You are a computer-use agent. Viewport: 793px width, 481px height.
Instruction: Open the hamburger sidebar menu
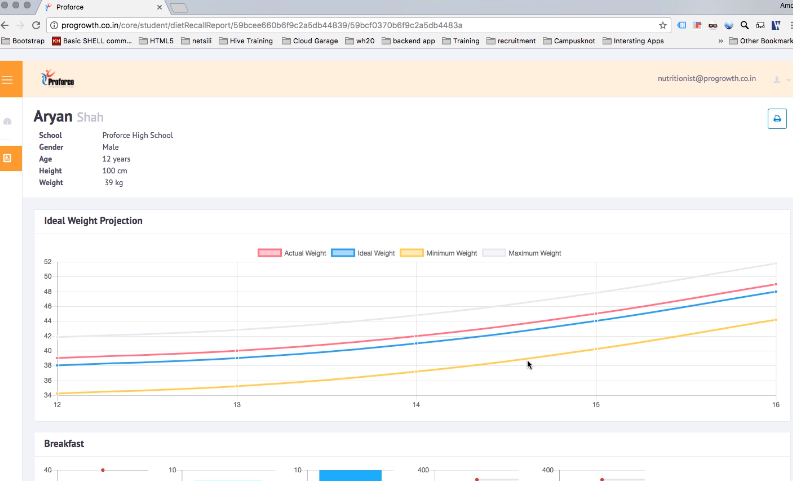click(x=8, y=79)
